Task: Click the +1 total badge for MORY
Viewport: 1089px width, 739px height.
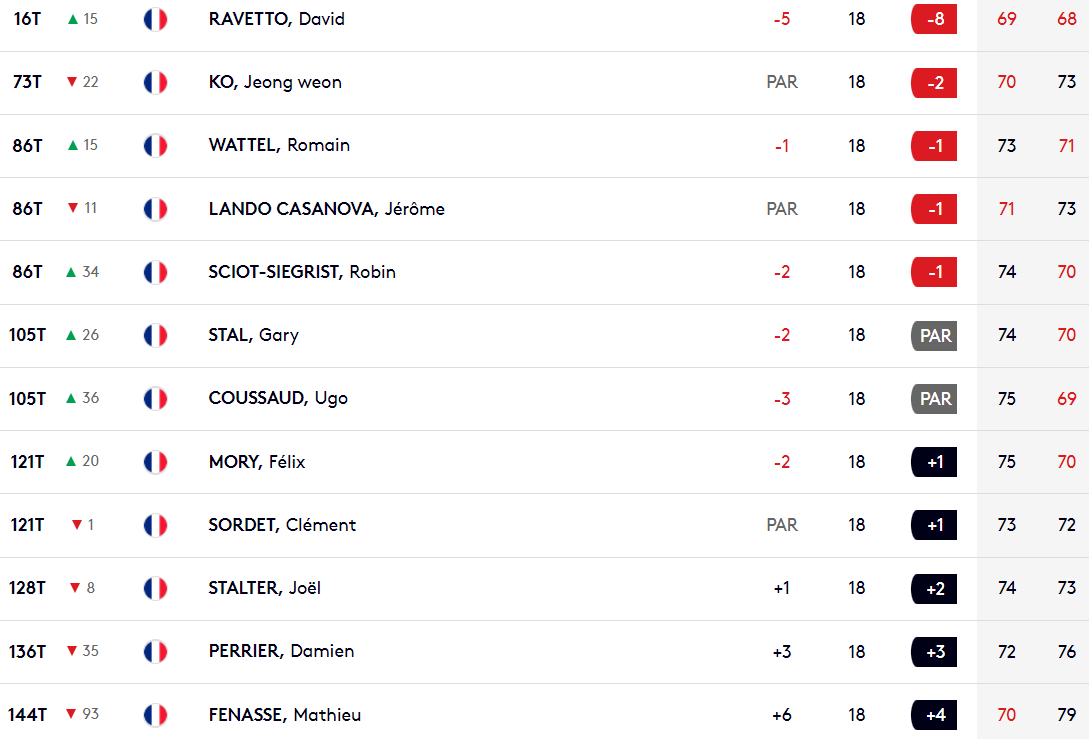Action: (934, 462)
